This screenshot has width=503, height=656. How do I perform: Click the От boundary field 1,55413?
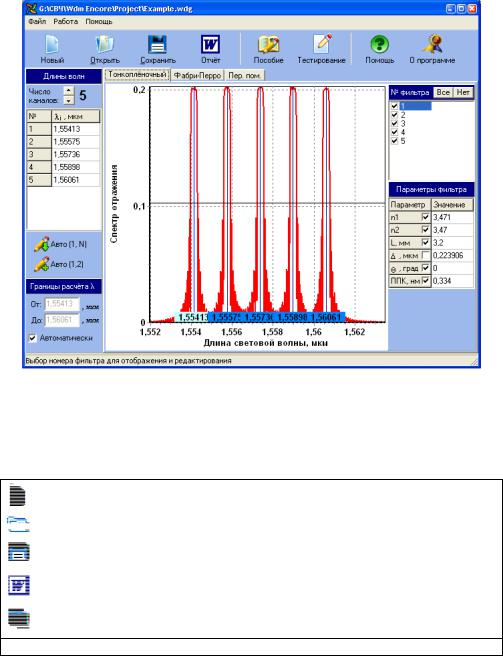[62, 305]
